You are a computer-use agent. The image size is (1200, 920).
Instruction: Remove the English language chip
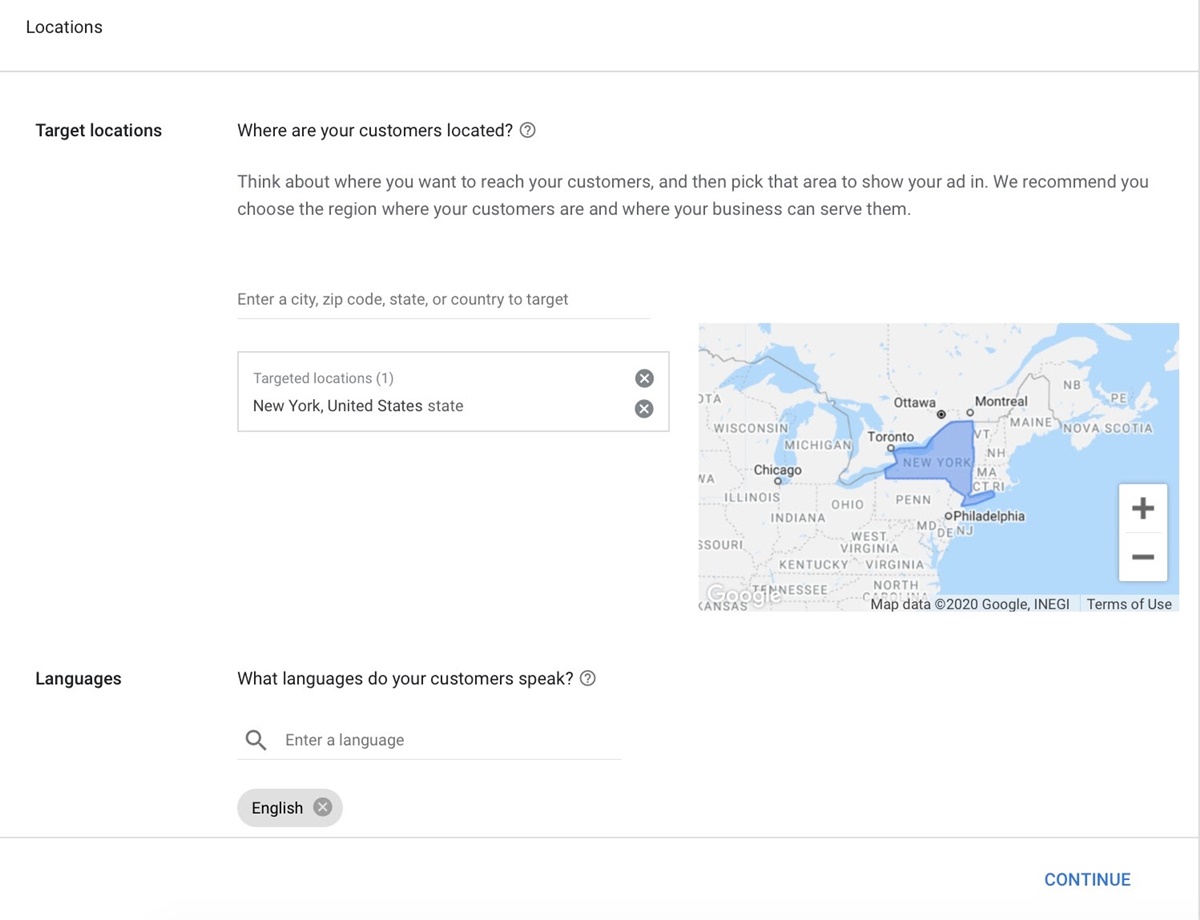tap(322, 808)
